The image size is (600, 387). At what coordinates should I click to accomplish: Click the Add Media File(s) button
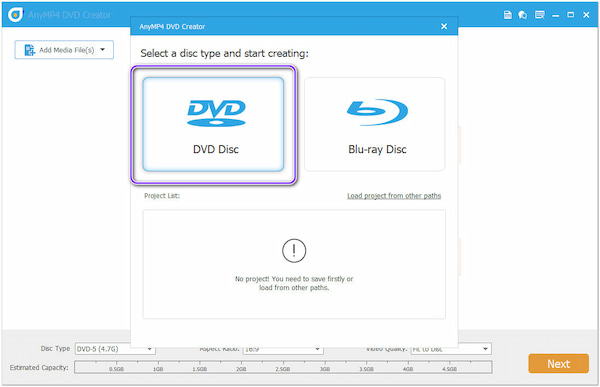point(64,50)
